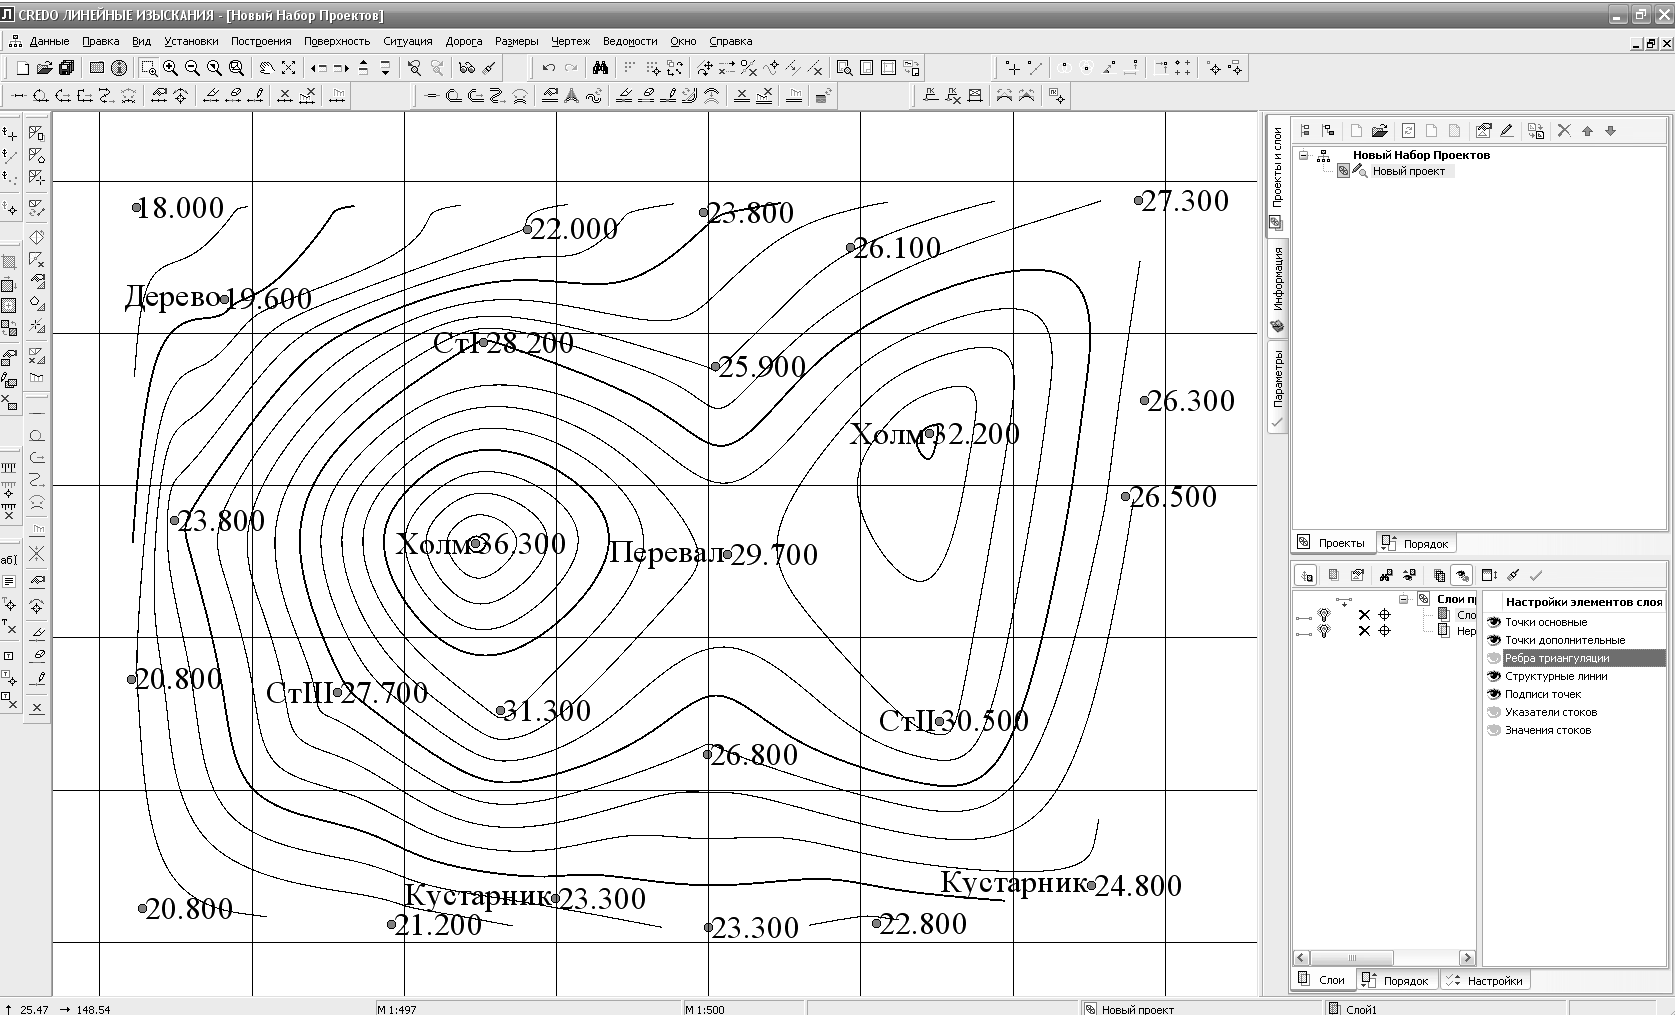The height and width of the screenshot is (1015, 1675).
Task: Toggle the lightbulb of the first layer row
Action: pyautogui.click(x=1324, y=615)
